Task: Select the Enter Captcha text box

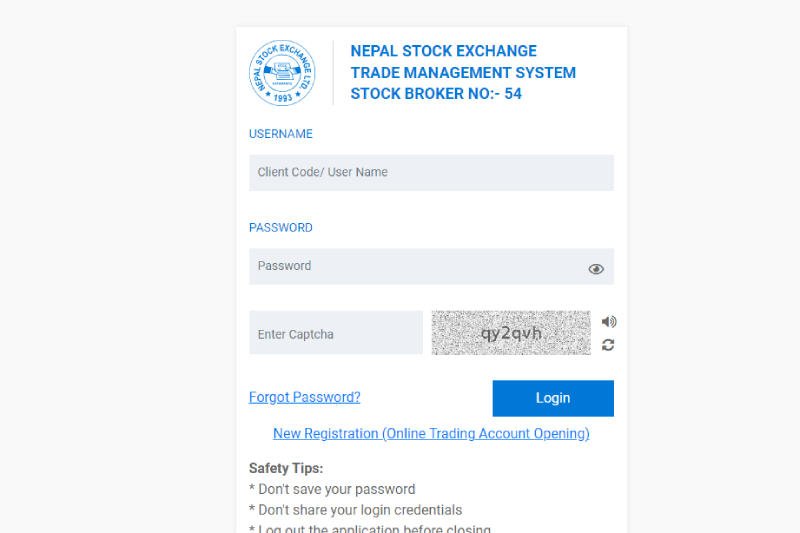Action: 336,333
